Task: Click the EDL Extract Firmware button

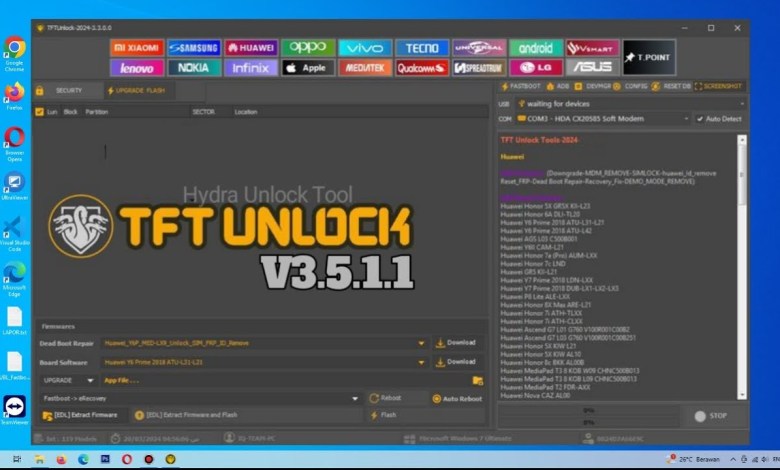Action: [80, 414]
